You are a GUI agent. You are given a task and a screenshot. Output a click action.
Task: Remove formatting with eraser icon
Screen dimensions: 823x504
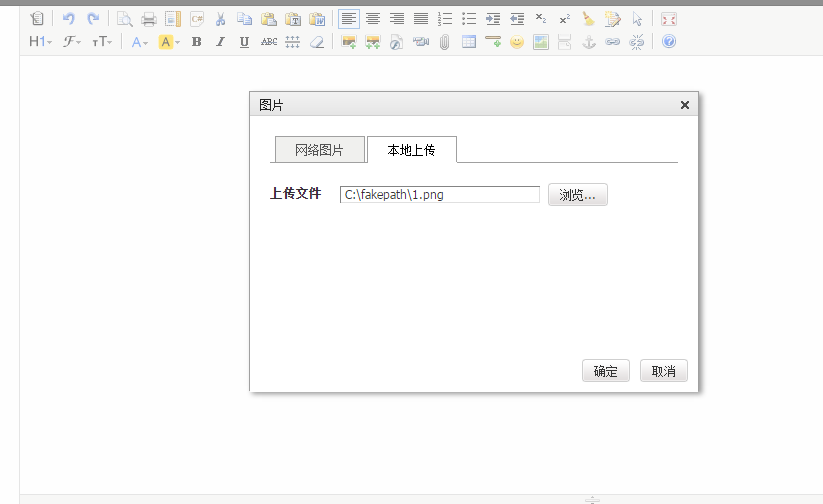coord(316,41)
